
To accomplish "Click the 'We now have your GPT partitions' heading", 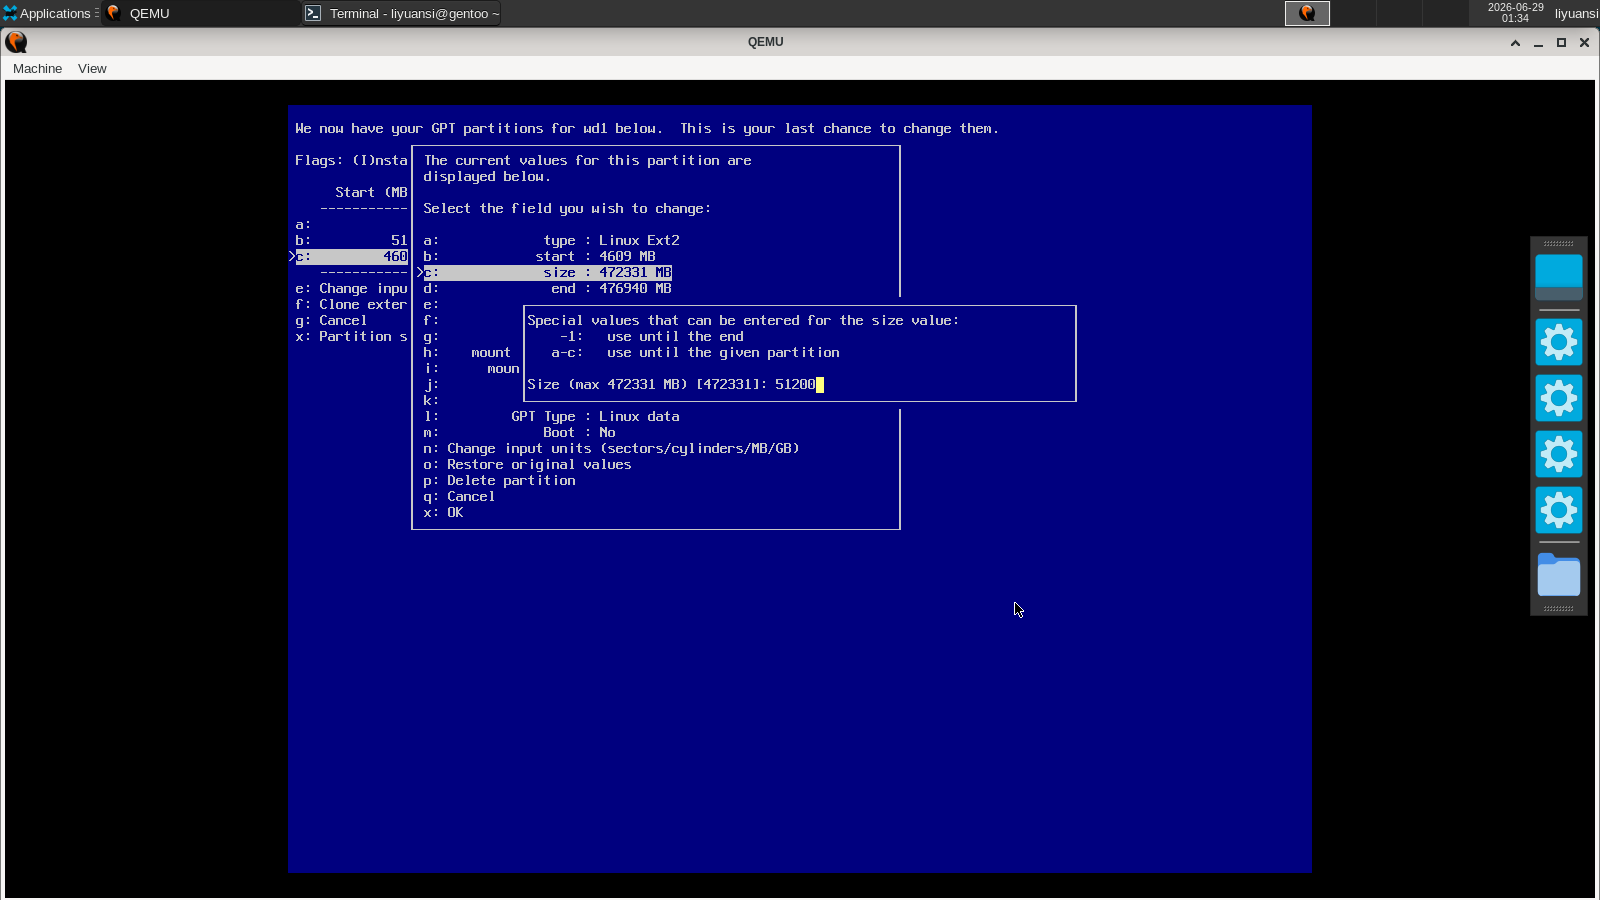I will coord(647,128).
